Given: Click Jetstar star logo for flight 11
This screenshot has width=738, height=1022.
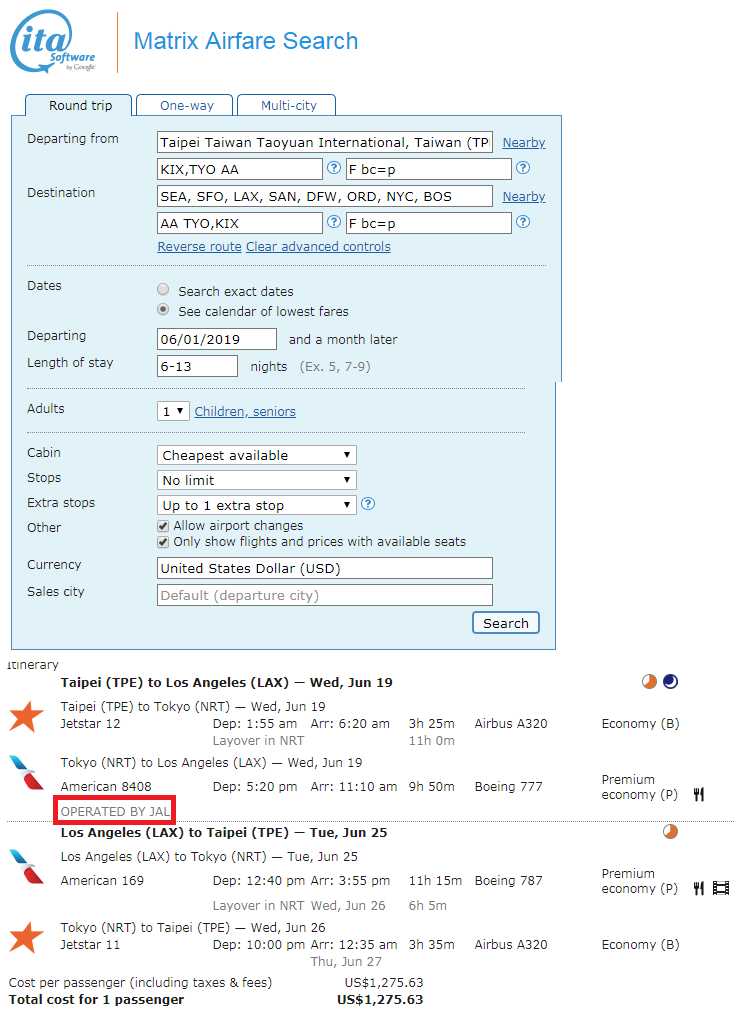Looking at the screenshot, I should 27,937.
